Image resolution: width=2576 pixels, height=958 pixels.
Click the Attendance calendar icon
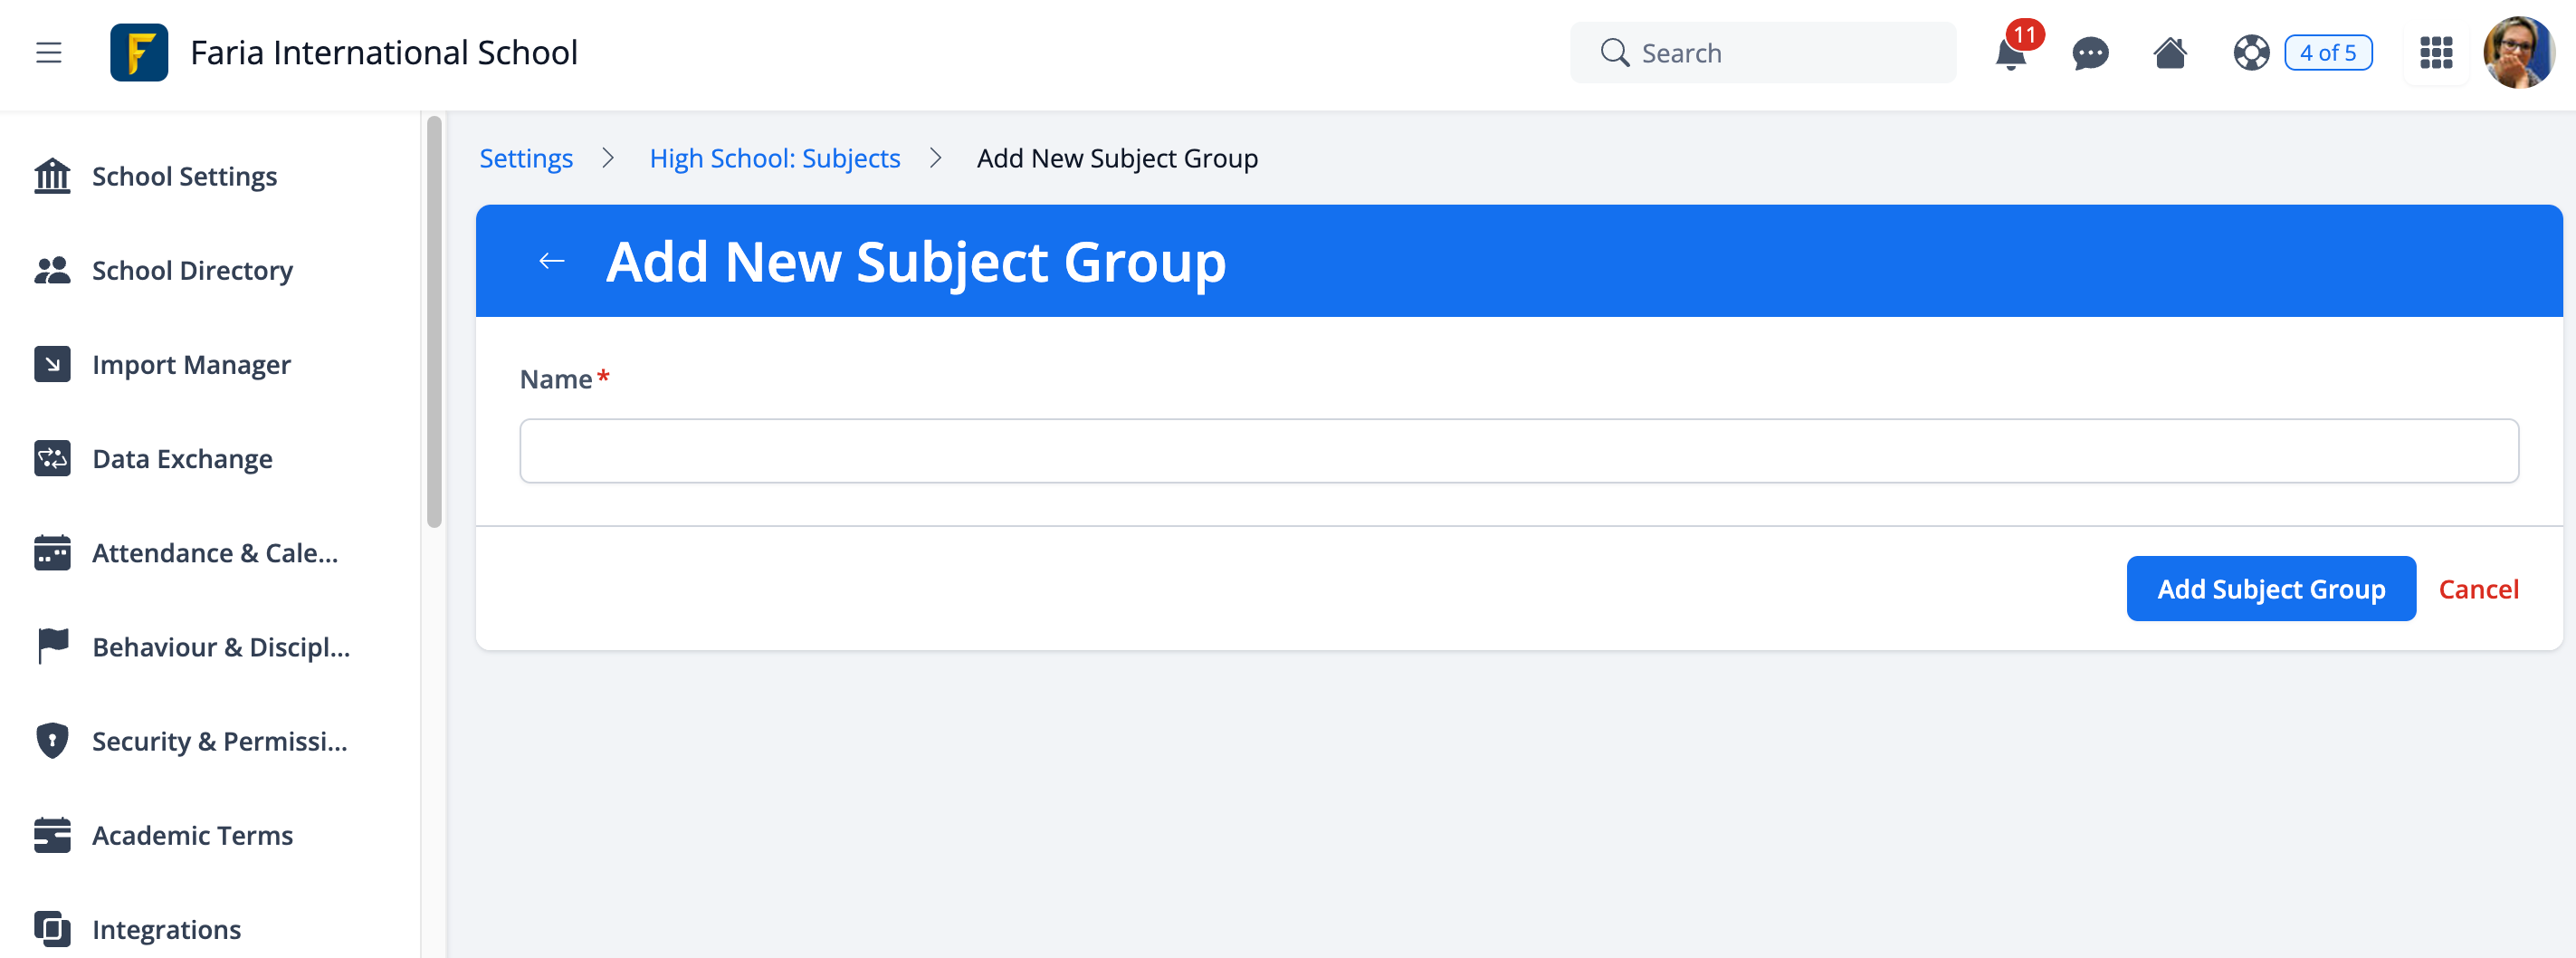(52, 552)
